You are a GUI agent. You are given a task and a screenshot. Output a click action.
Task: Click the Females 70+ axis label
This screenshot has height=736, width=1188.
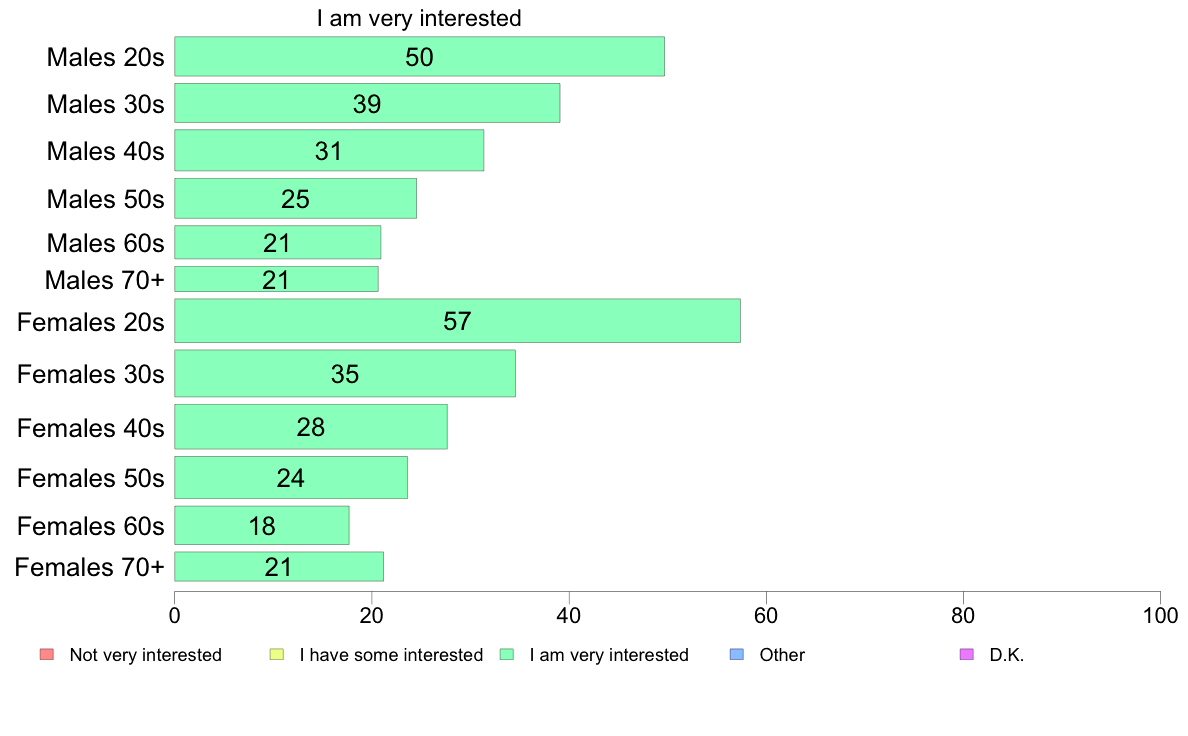click(x=89, y=567)
